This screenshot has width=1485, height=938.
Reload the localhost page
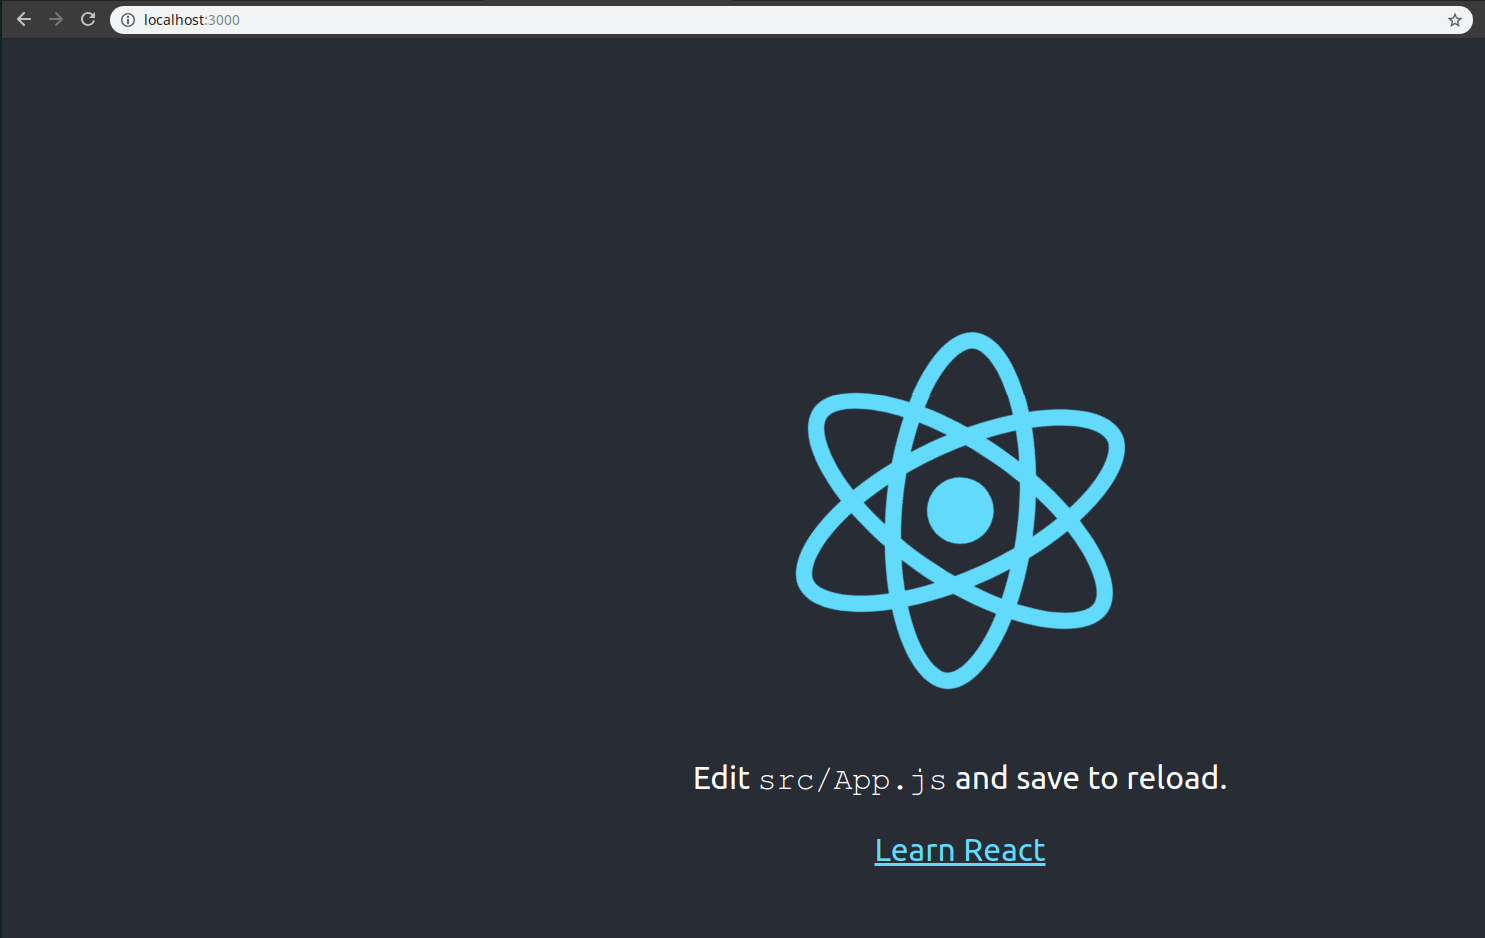[x=88, y=19]
